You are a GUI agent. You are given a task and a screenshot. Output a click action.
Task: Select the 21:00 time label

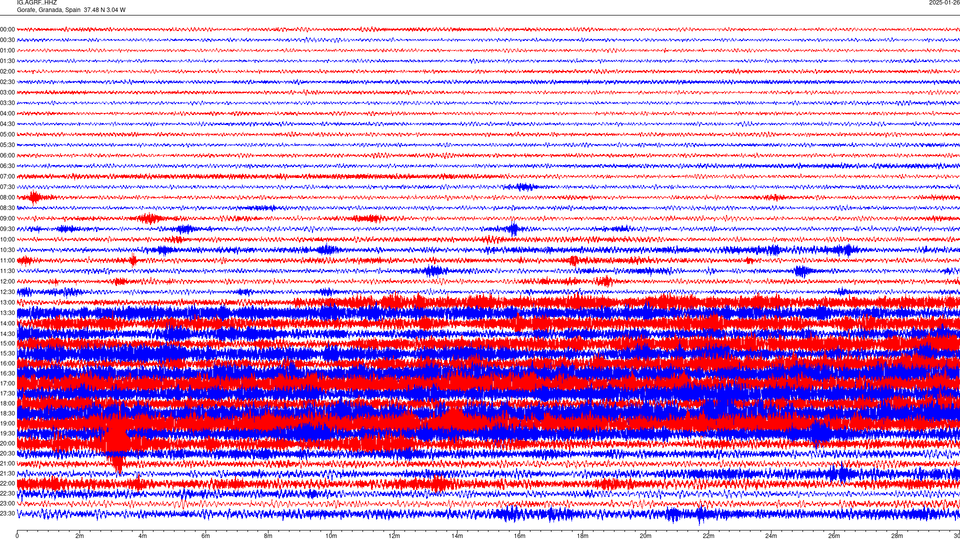tap(7, 463)
